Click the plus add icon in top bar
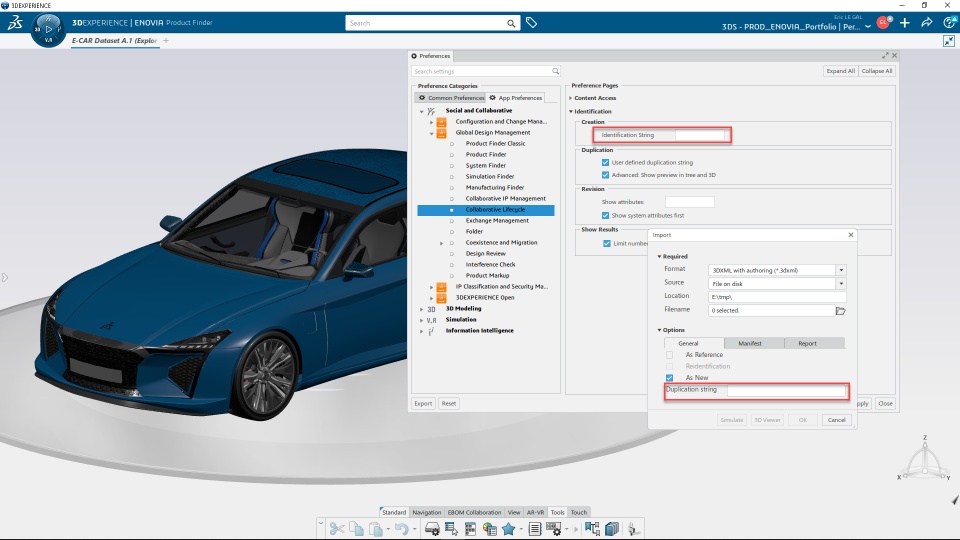The image size is (960, 540). pos(905,23)
